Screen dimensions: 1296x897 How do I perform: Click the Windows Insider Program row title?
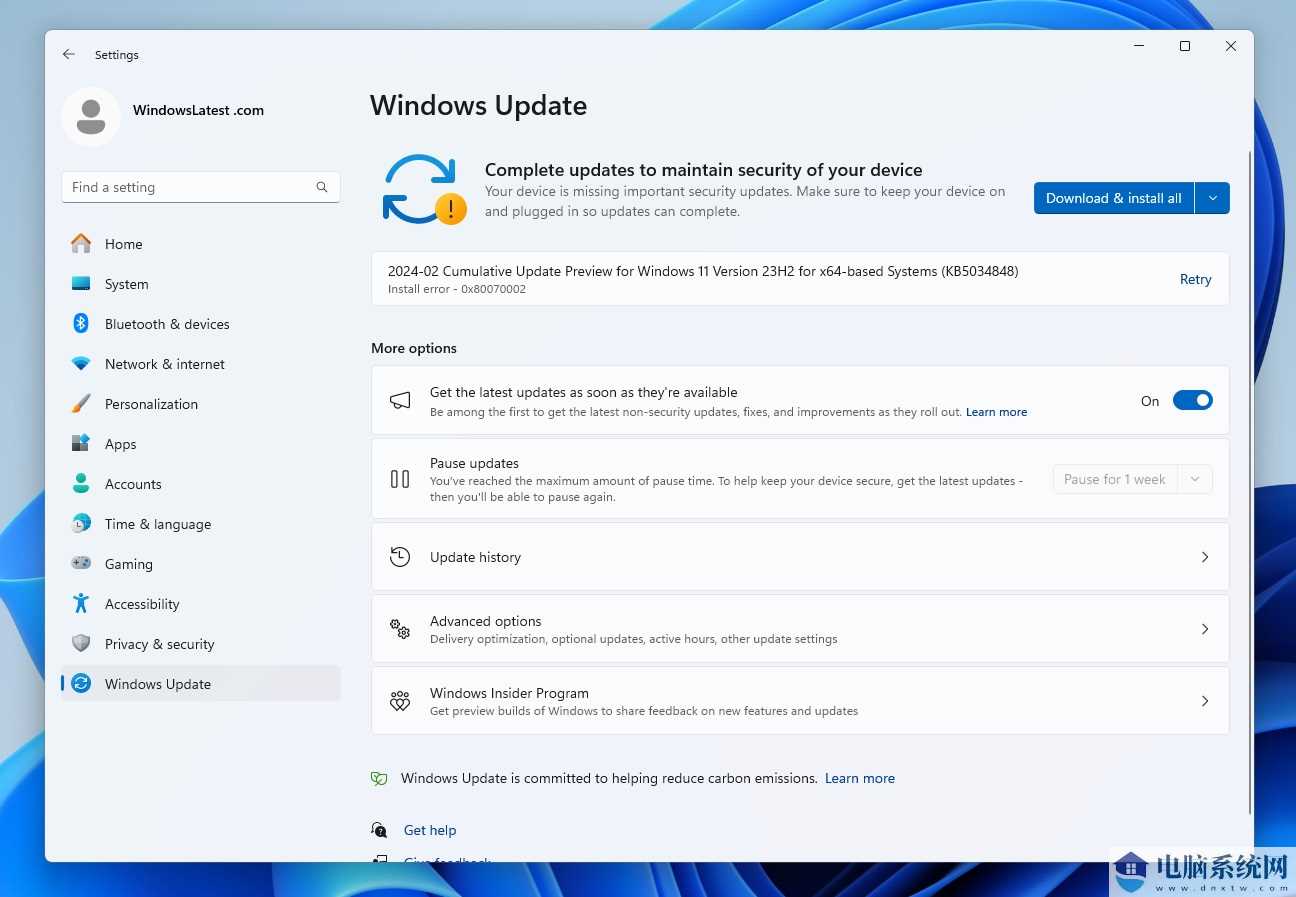tap(509, 693)
